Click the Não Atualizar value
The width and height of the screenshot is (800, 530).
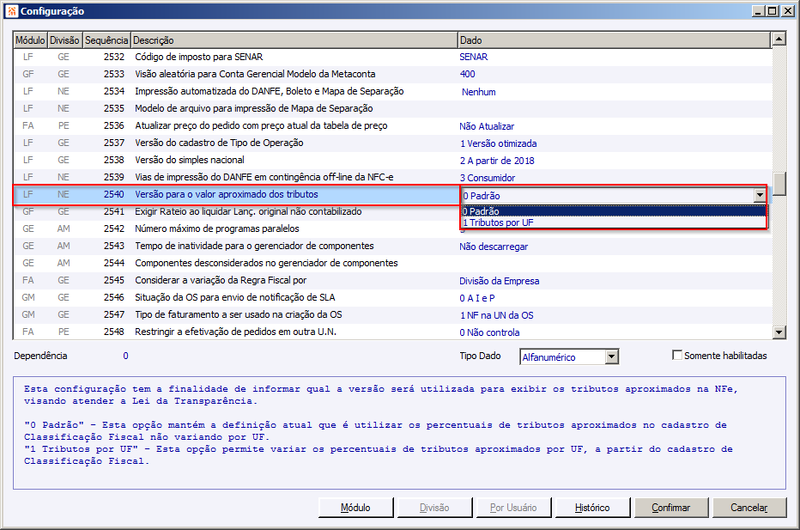click(x=486, y=126)
